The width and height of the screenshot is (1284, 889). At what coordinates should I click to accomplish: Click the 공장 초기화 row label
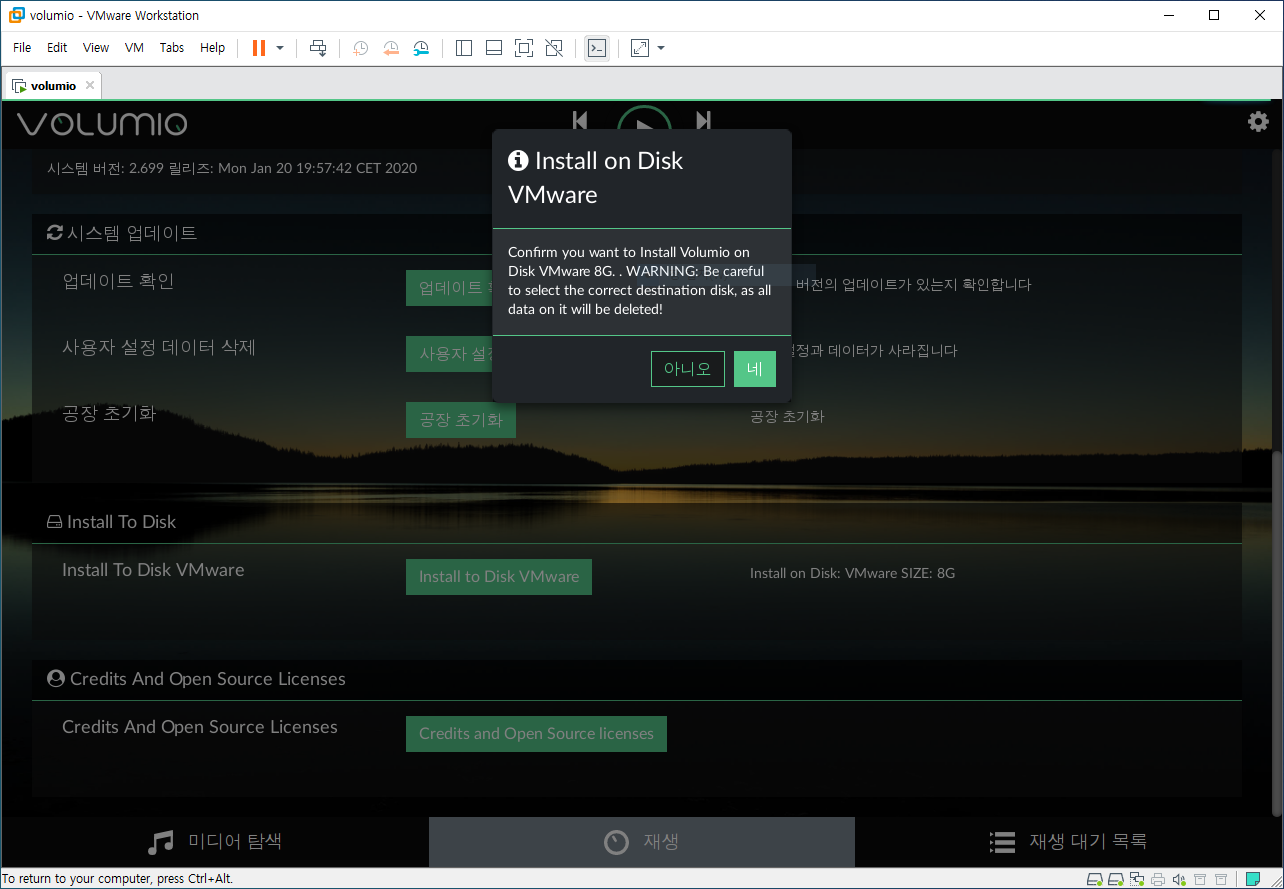pos(109,413)
